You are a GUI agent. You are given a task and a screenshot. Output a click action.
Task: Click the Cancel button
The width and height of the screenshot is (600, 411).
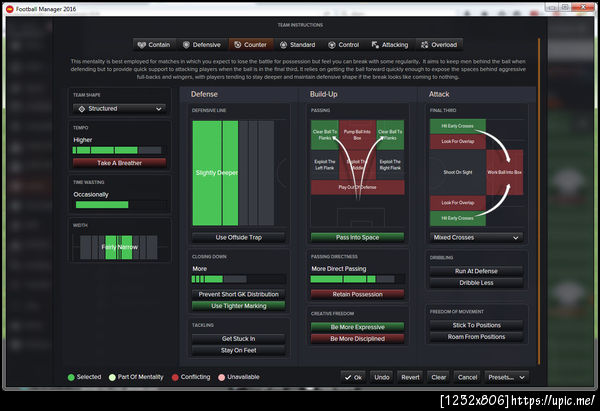click(467, 377)
